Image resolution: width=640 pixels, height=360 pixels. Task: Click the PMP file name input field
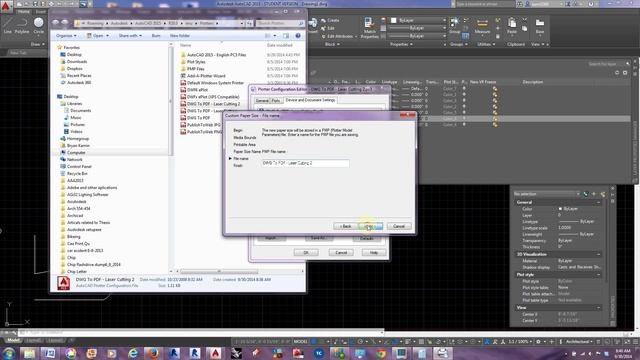(x=305, y=163)
